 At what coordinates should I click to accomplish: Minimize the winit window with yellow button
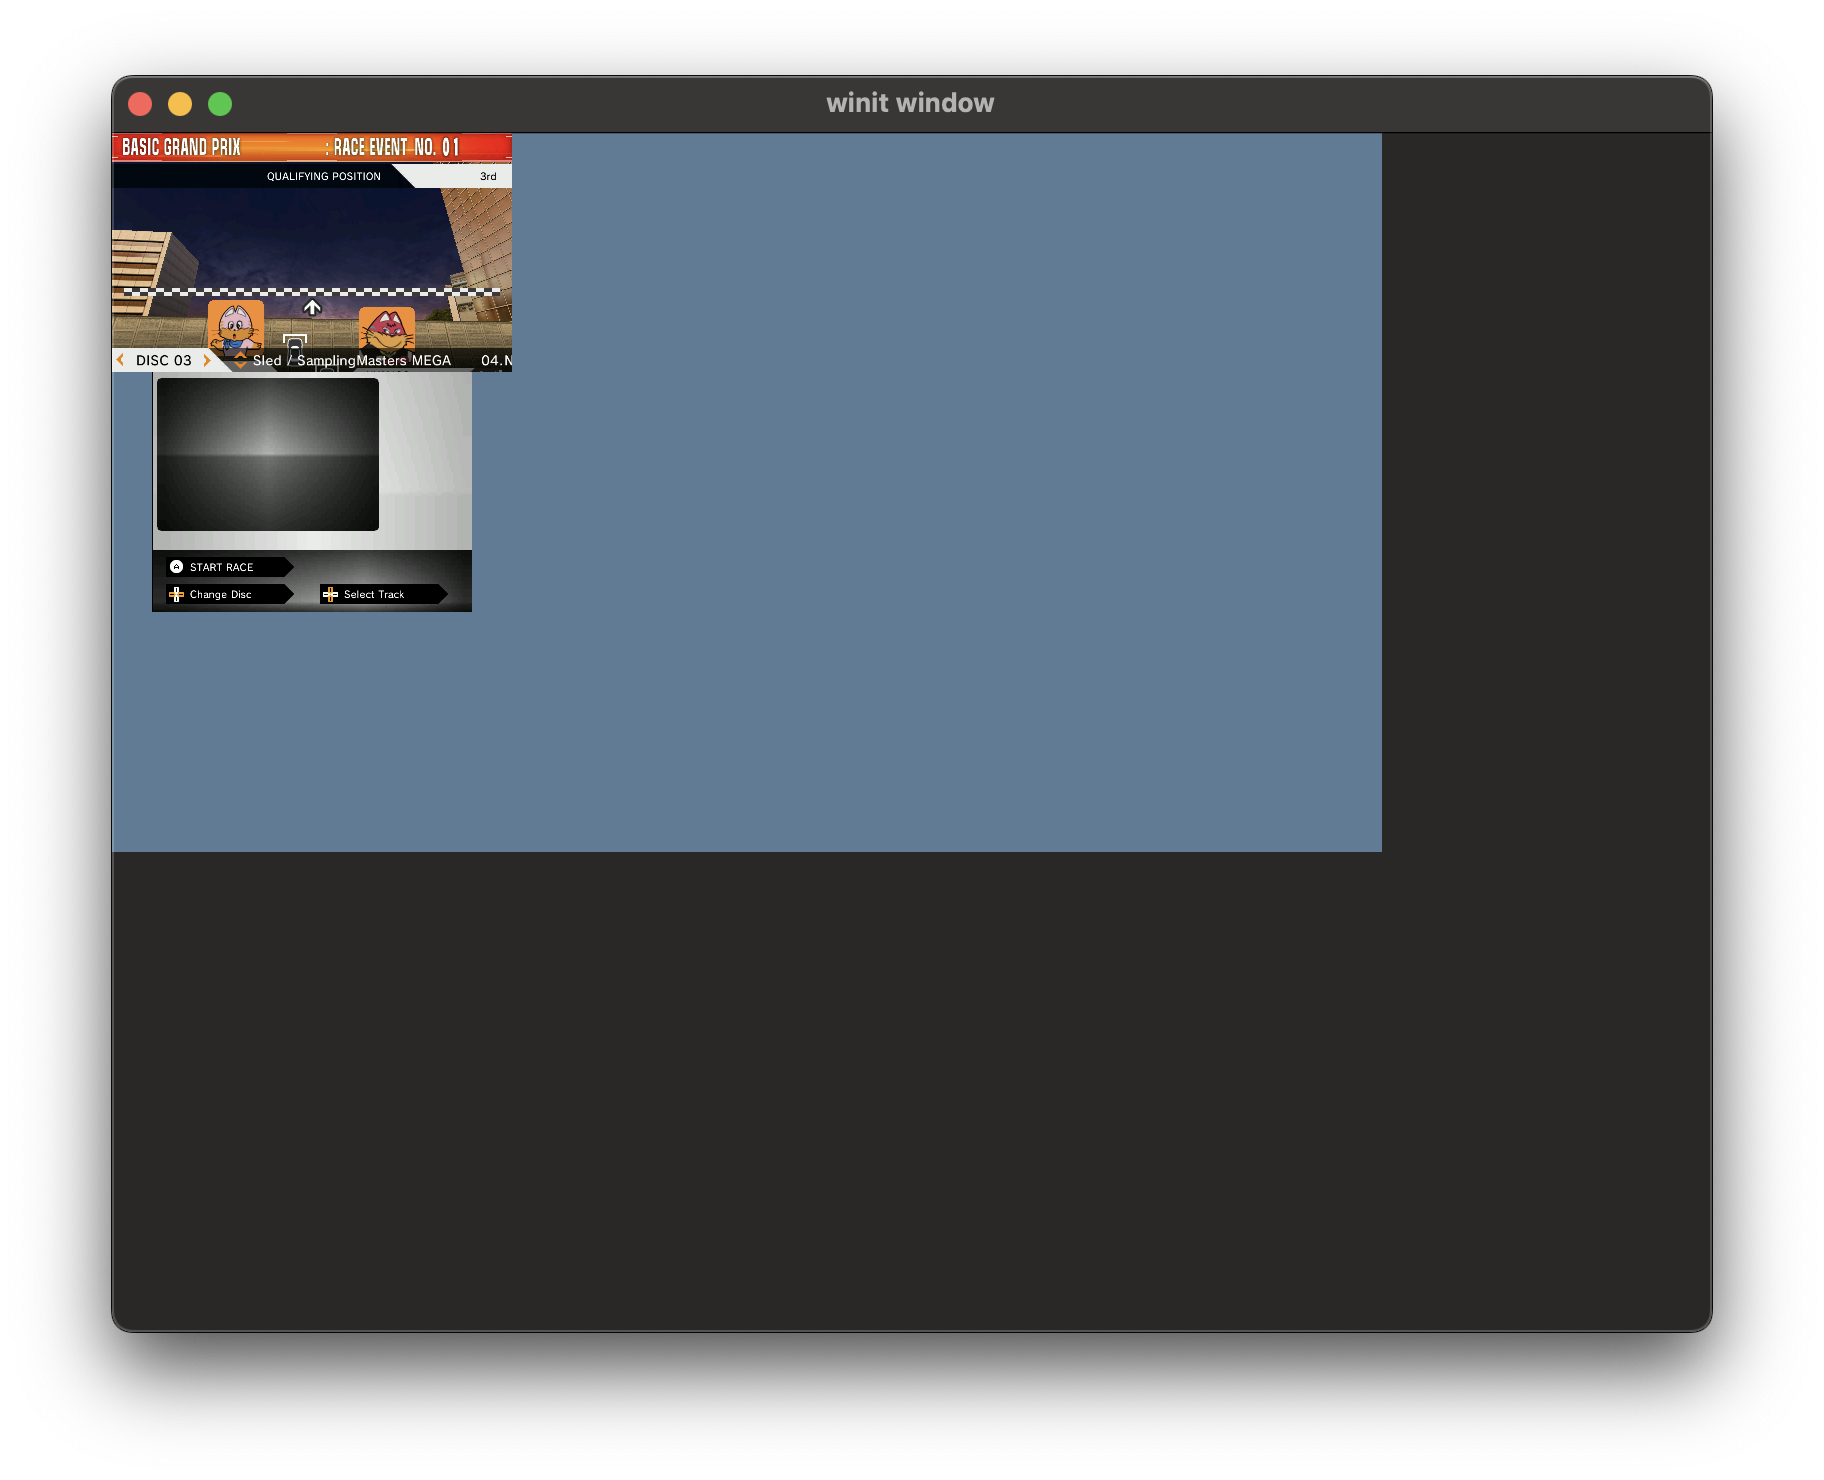pyautogui.click(x=180, y=104)
